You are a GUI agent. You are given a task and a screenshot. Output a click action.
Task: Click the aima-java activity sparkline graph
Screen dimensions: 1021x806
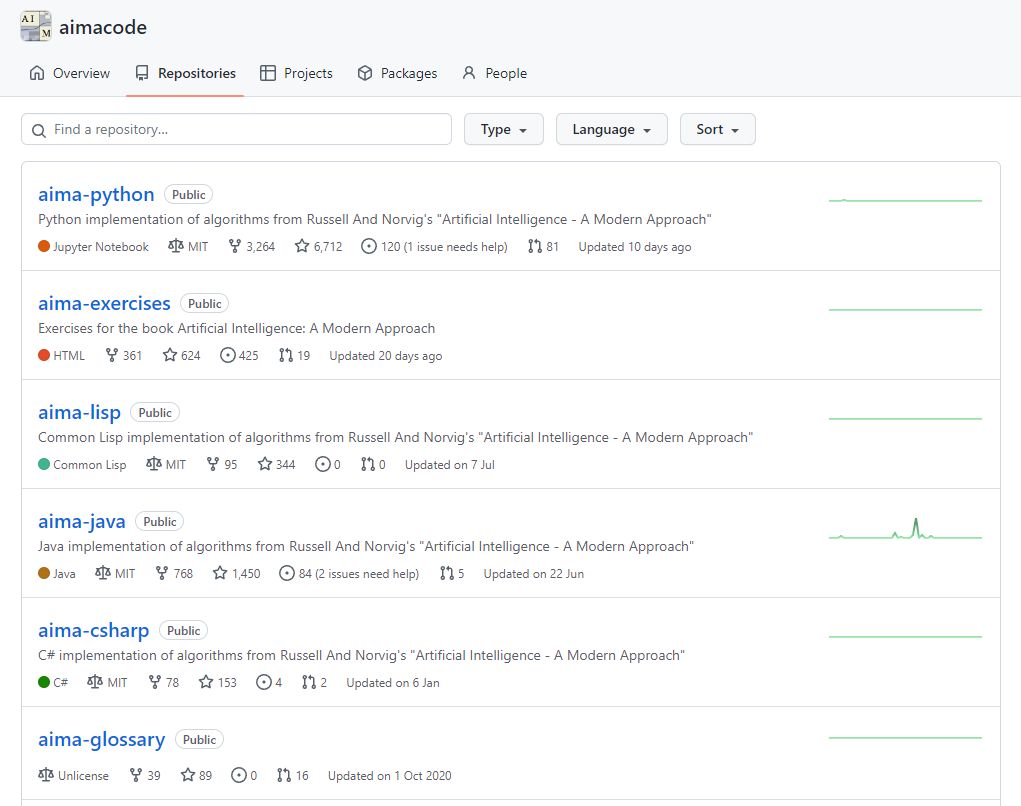[x=905, y=529]
